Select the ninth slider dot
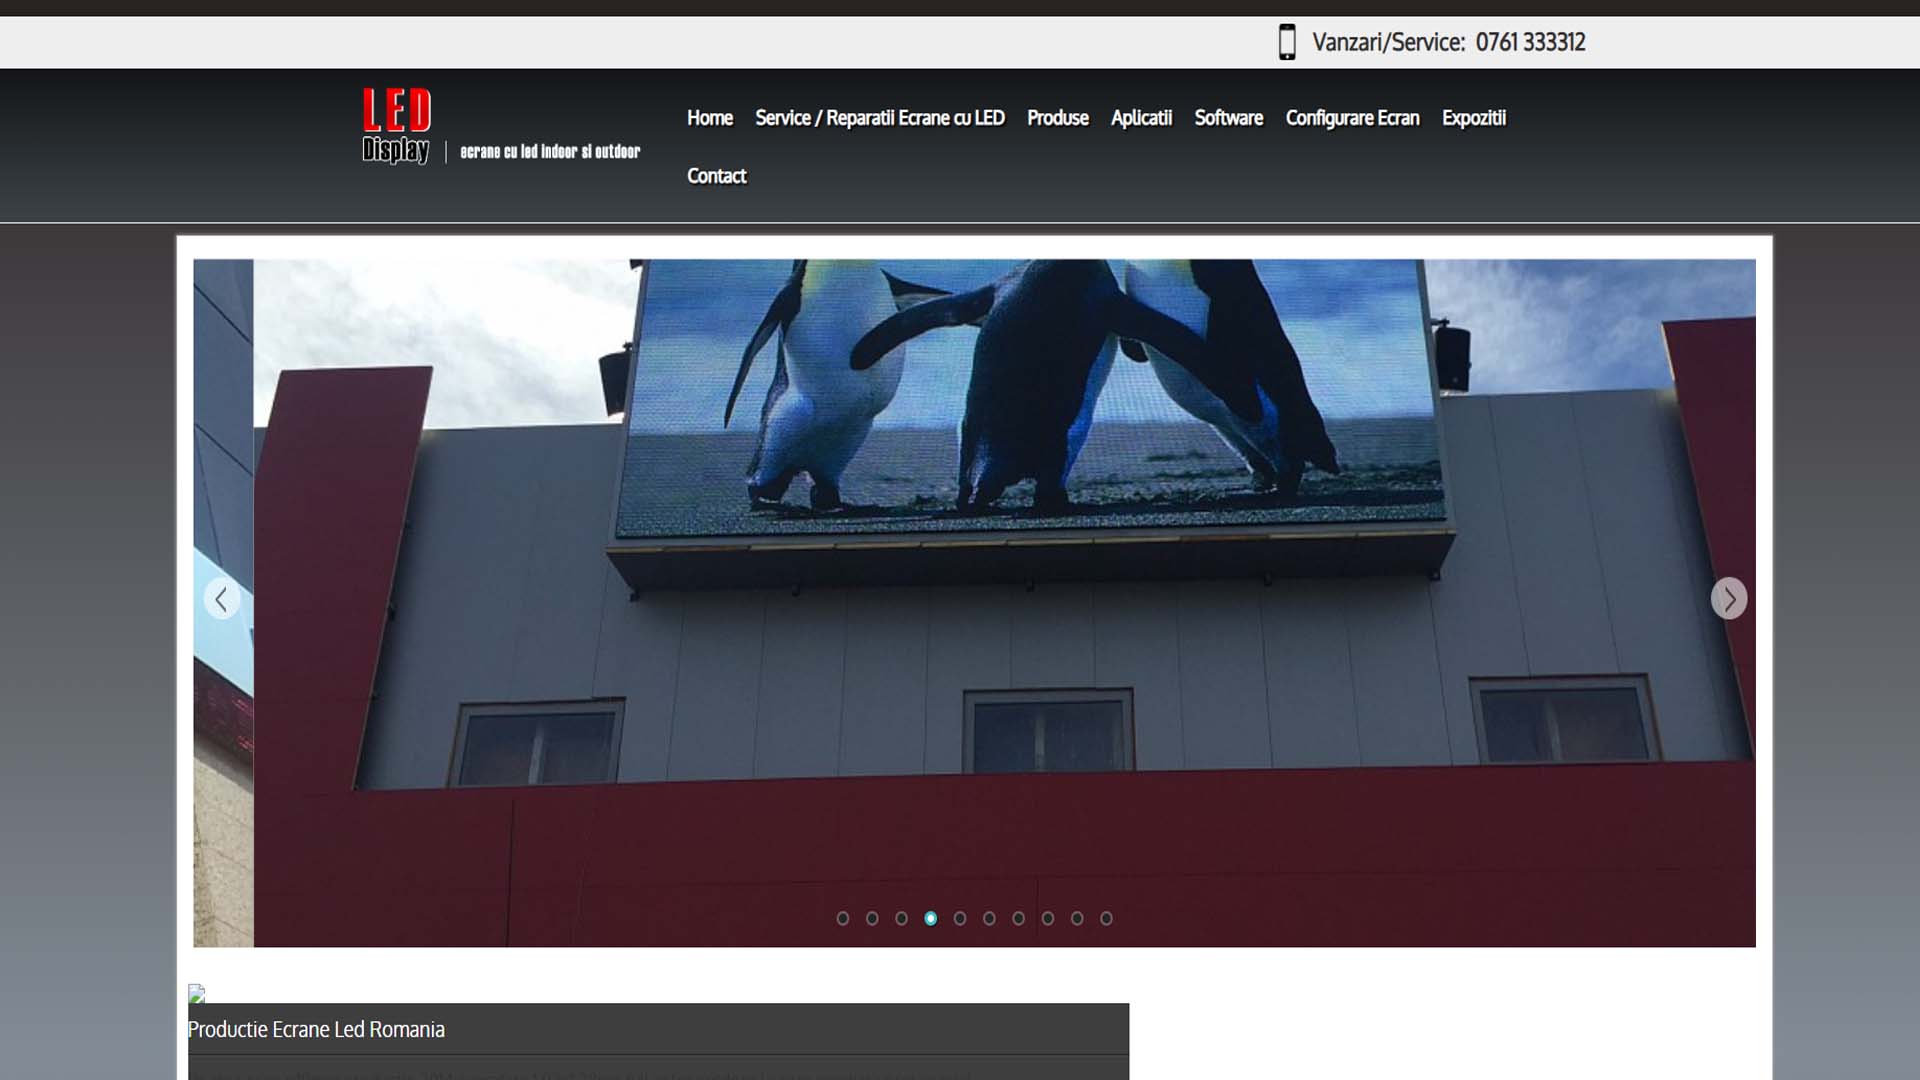Screen dimensions: 1920x1080 point(1077,918)
